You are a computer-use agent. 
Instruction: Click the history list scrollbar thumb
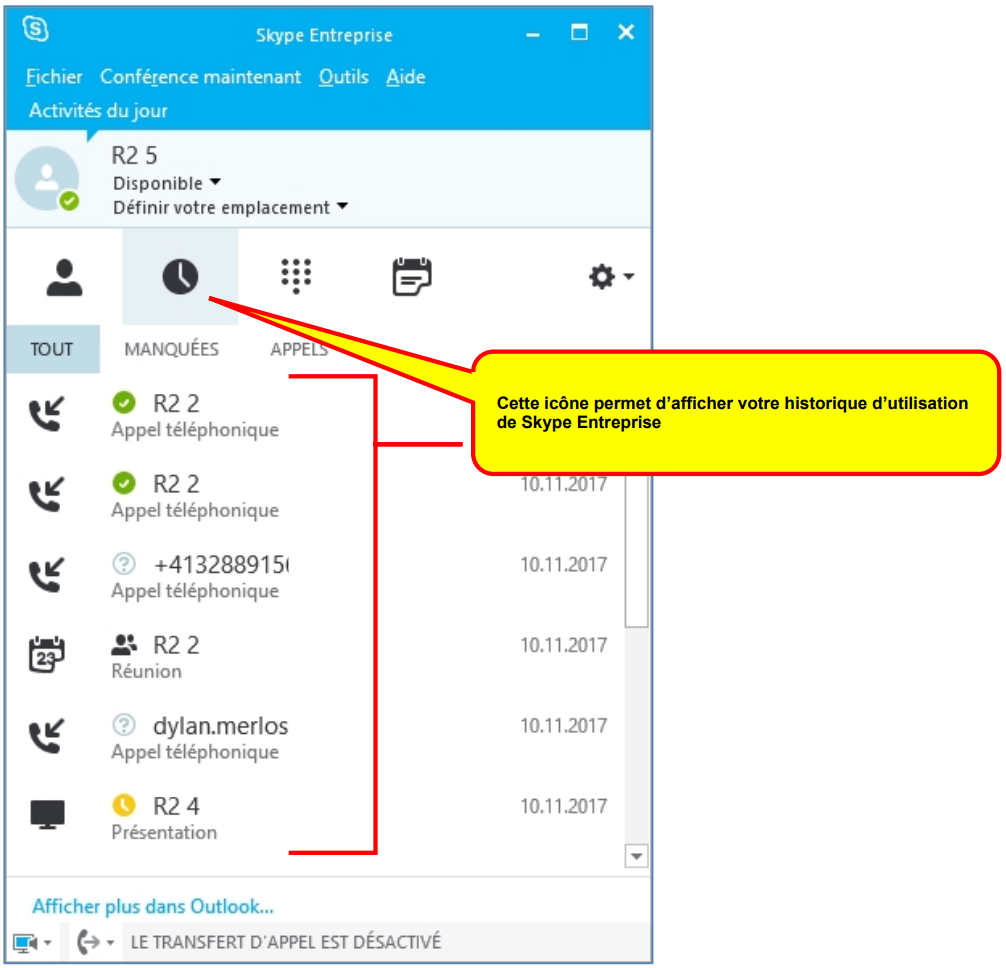[x=636, y=550]
